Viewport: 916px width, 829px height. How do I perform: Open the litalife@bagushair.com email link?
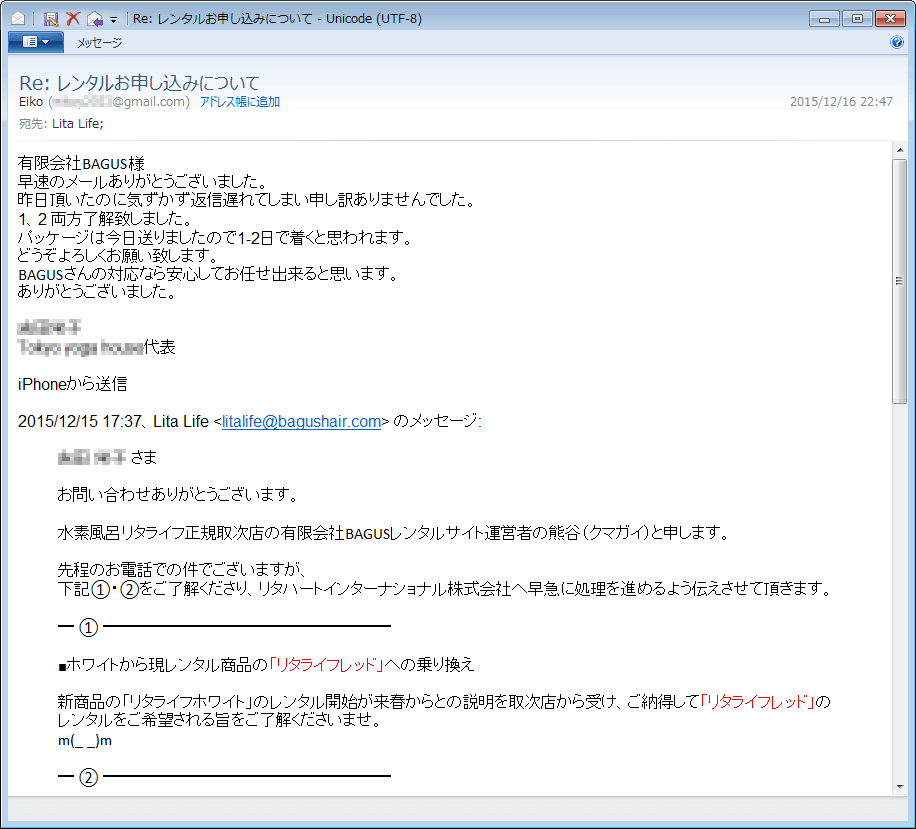(301, 421)
